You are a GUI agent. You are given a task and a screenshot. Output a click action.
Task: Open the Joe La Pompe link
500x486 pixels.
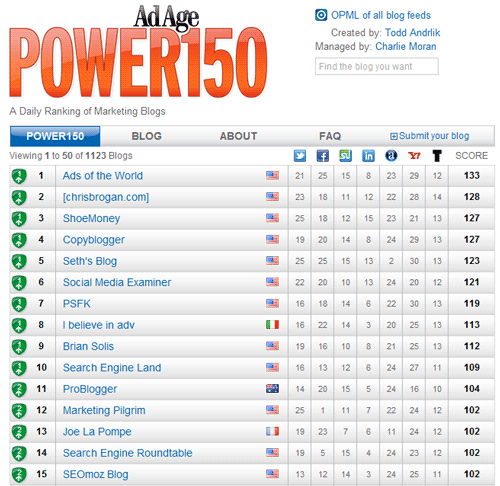97,432
